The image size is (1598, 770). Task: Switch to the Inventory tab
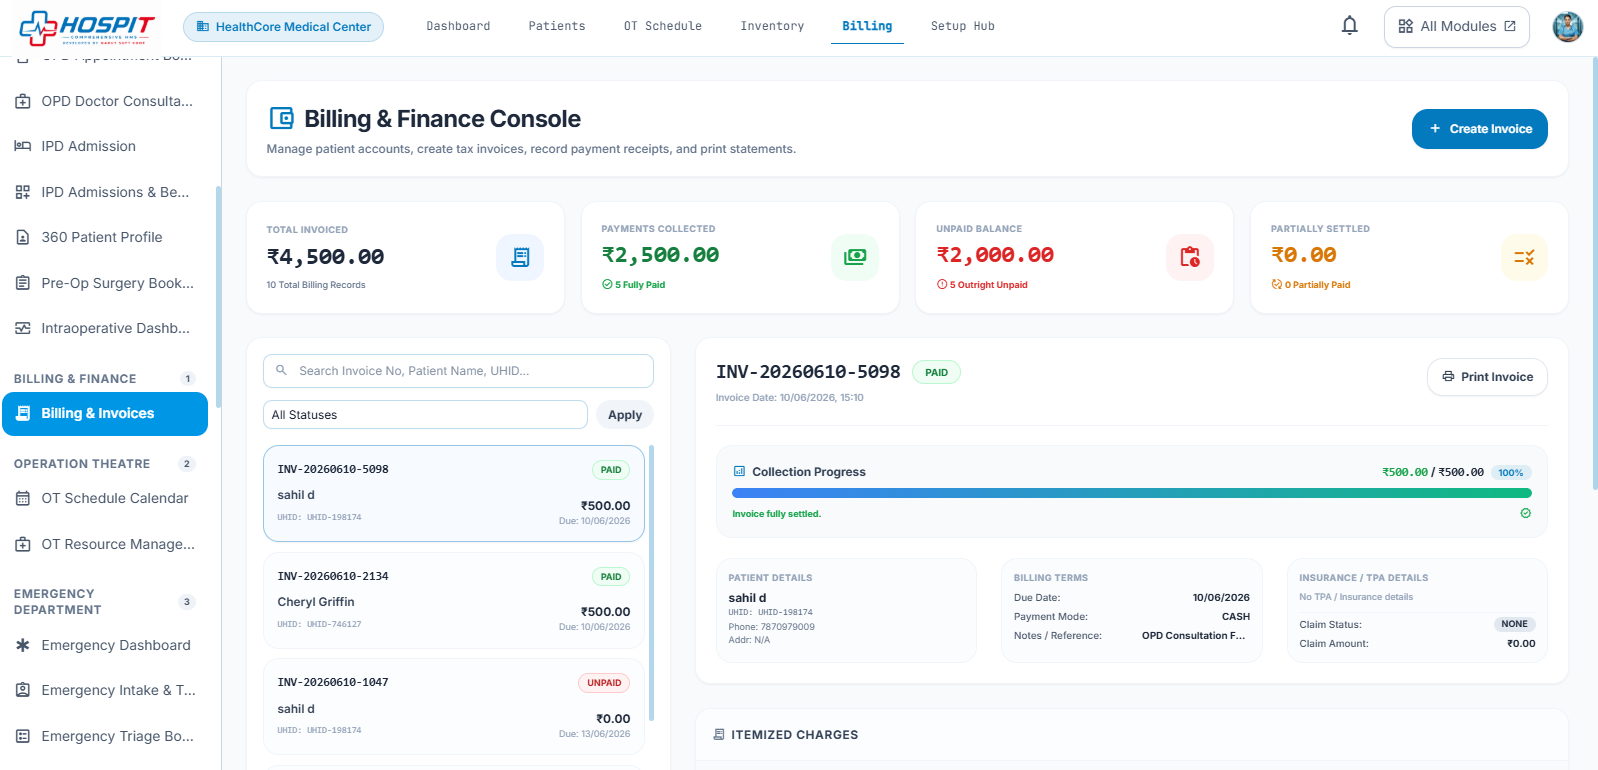tap(772, 26)
